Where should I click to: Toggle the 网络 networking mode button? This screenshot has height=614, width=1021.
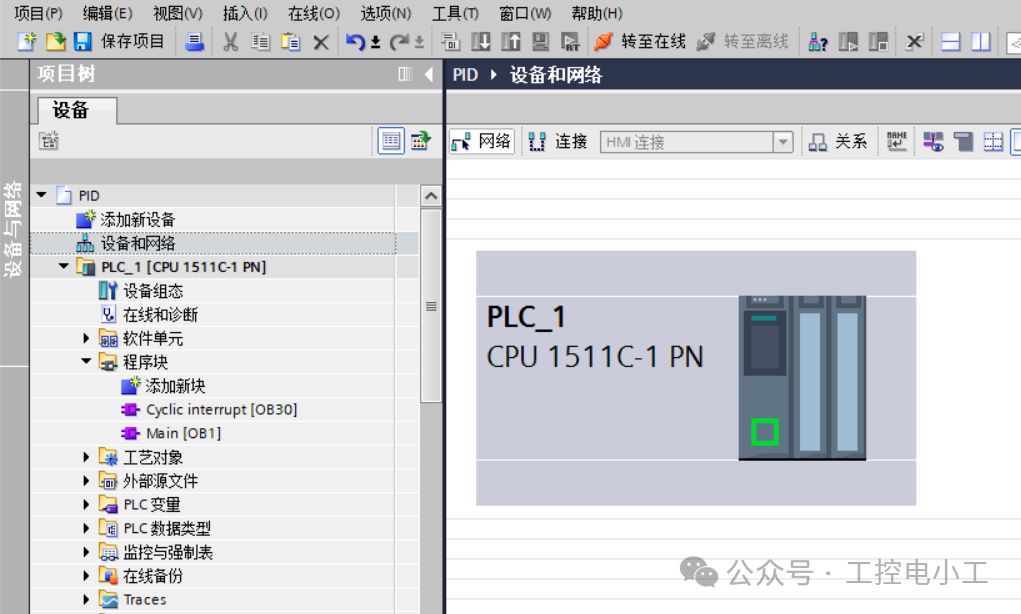[x=482, y=141]
